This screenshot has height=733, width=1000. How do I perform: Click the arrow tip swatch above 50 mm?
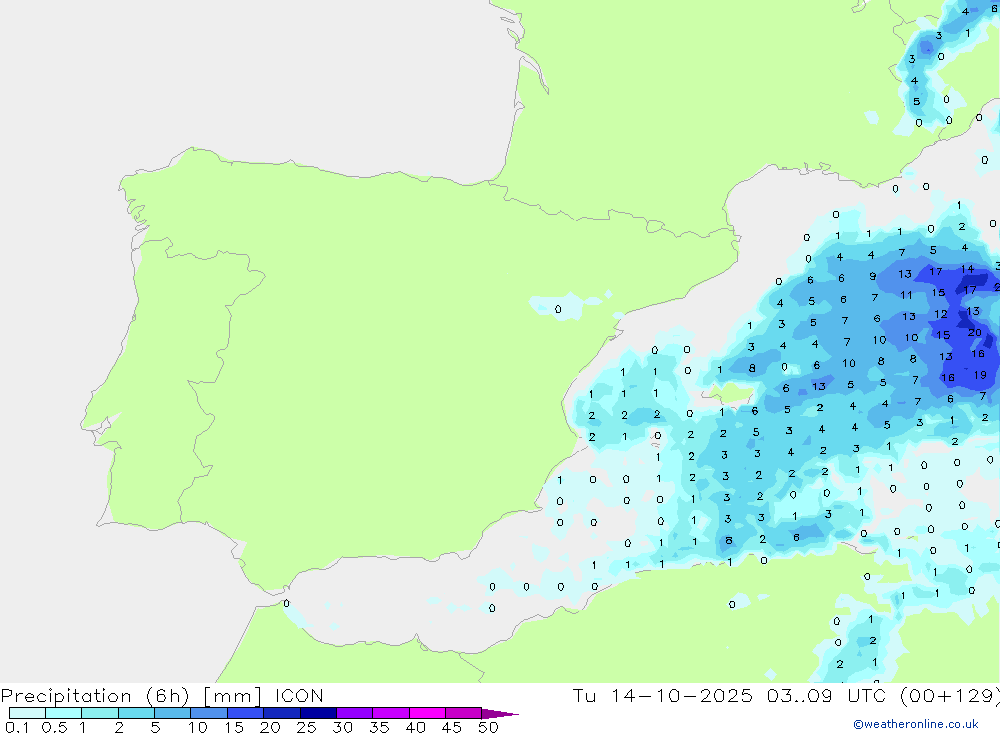499,714
